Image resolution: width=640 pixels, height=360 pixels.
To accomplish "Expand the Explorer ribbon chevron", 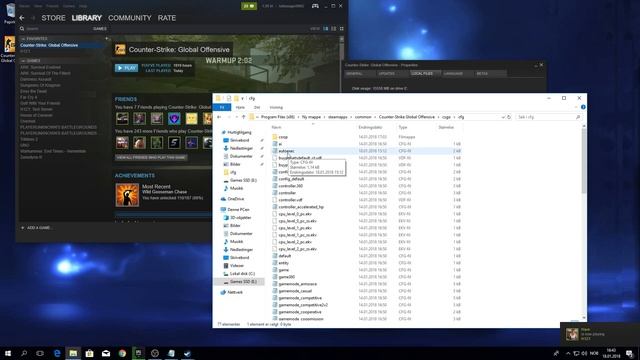I will tap(576, 107).
